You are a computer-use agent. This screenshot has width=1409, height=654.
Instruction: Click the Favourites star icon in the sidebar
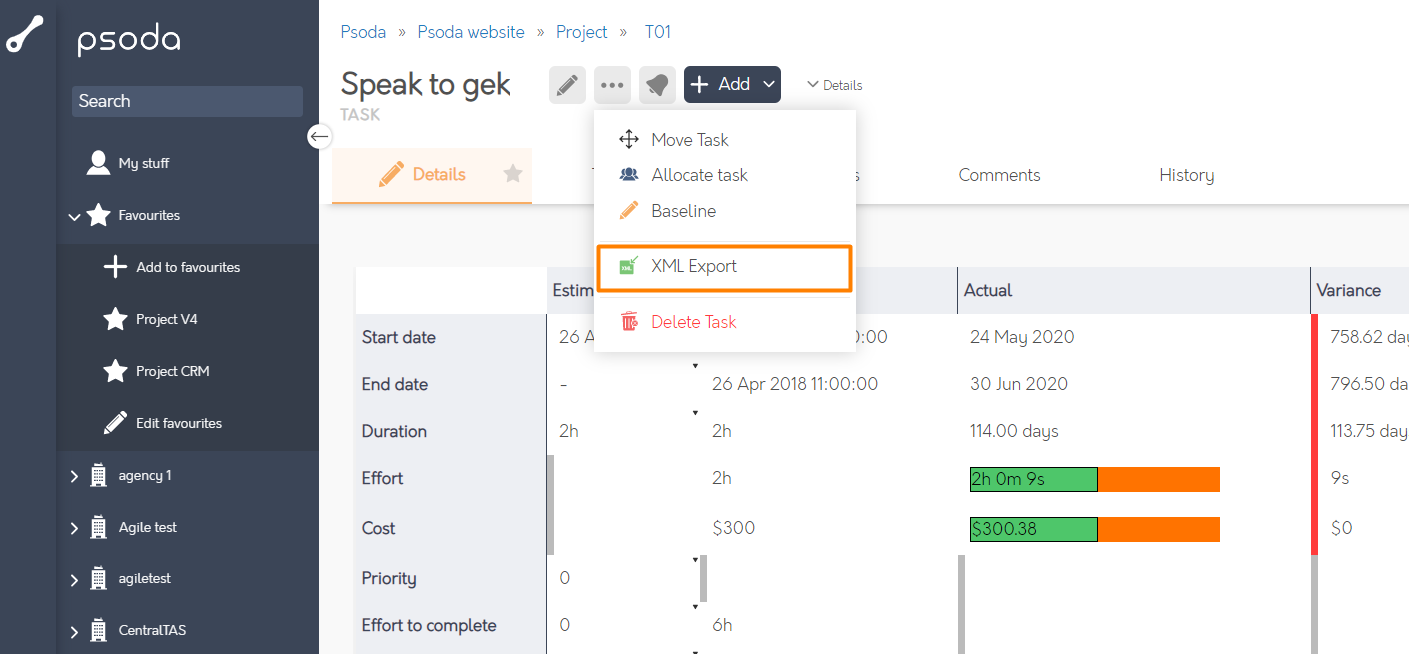(x=98, y=215)
